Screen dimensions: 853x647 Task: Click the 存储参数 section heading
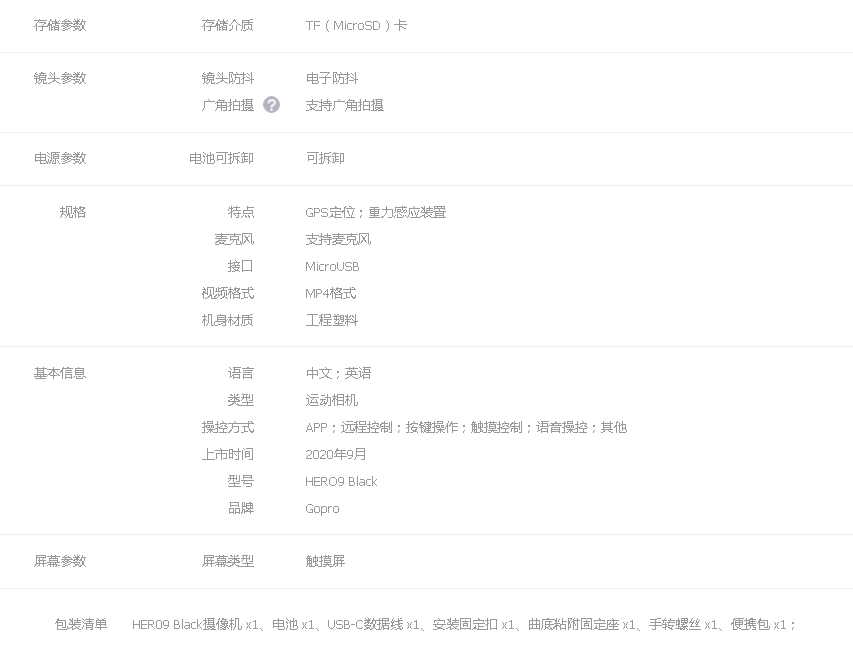(60, 26)
